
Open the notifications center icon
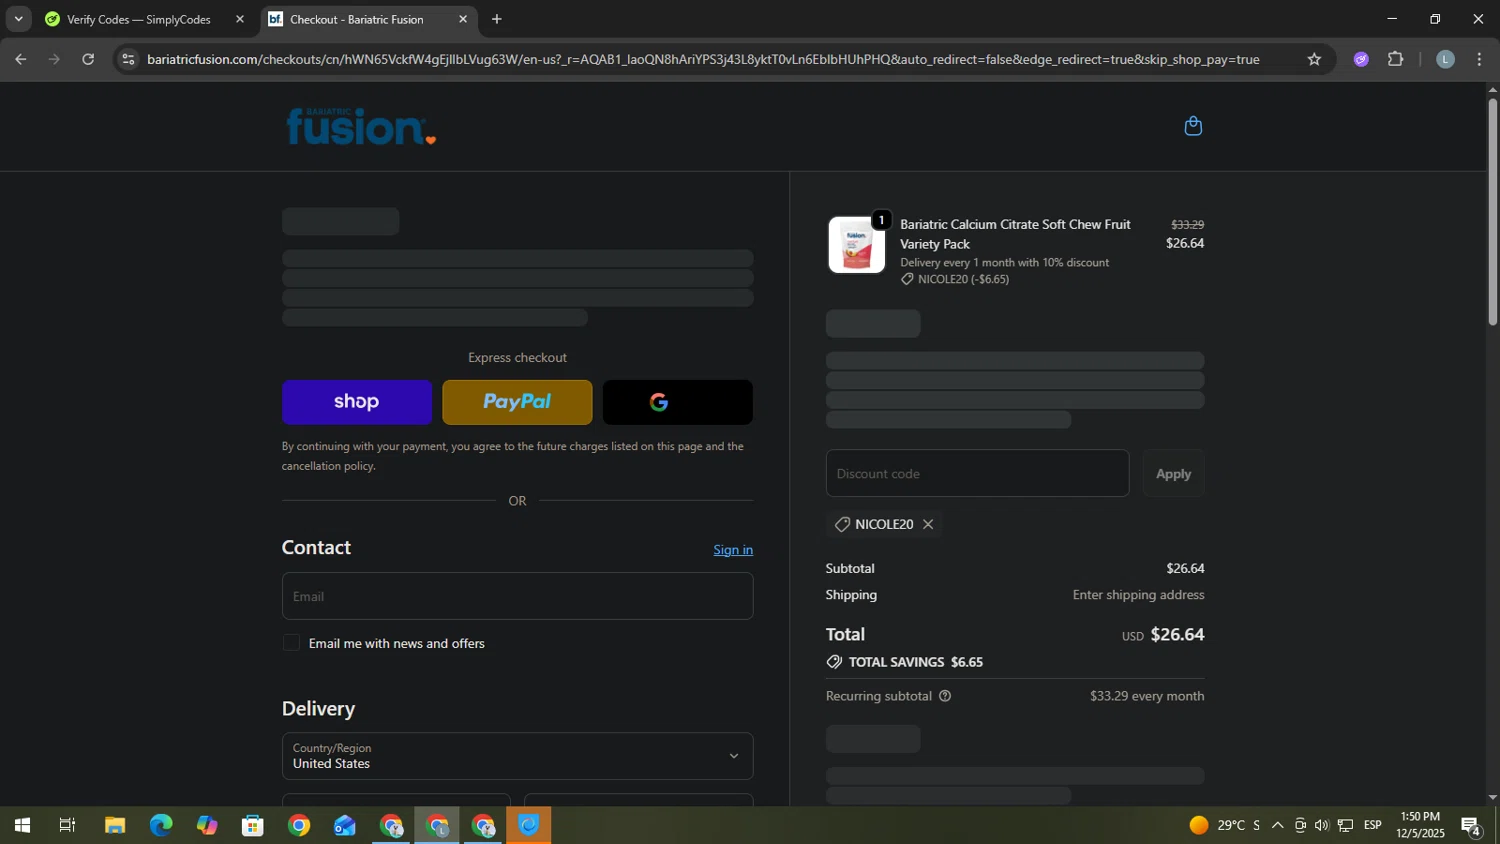1472,826
